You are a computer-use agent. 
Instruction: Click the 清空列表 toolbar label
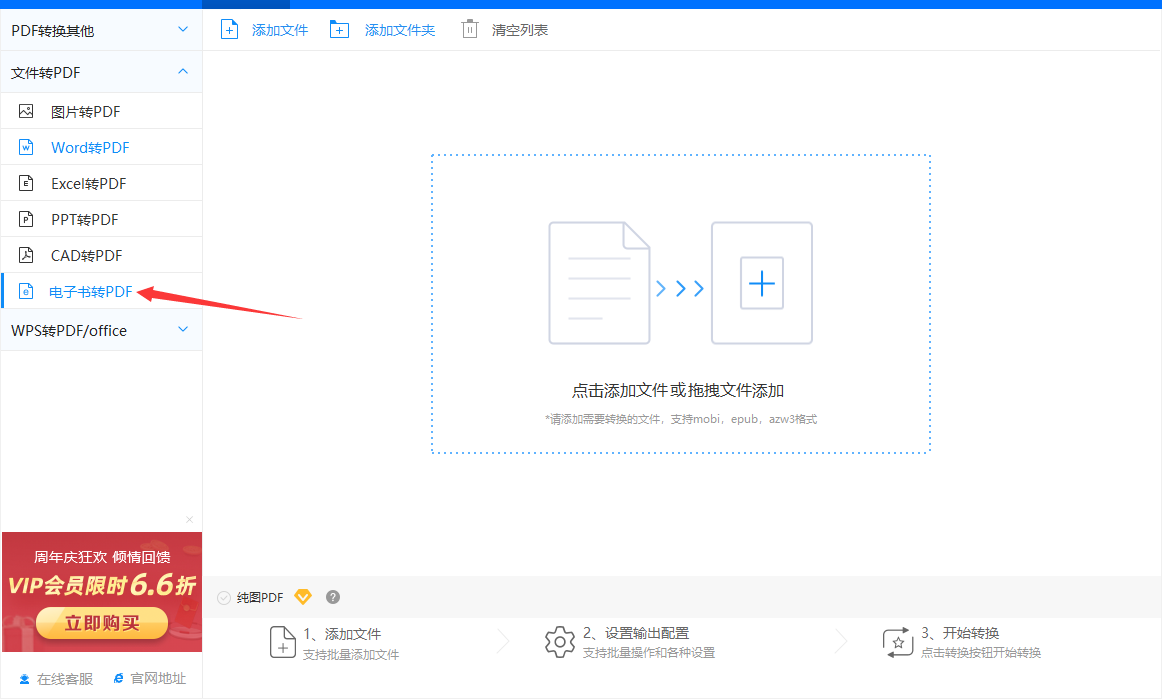(x=519, y=30)
